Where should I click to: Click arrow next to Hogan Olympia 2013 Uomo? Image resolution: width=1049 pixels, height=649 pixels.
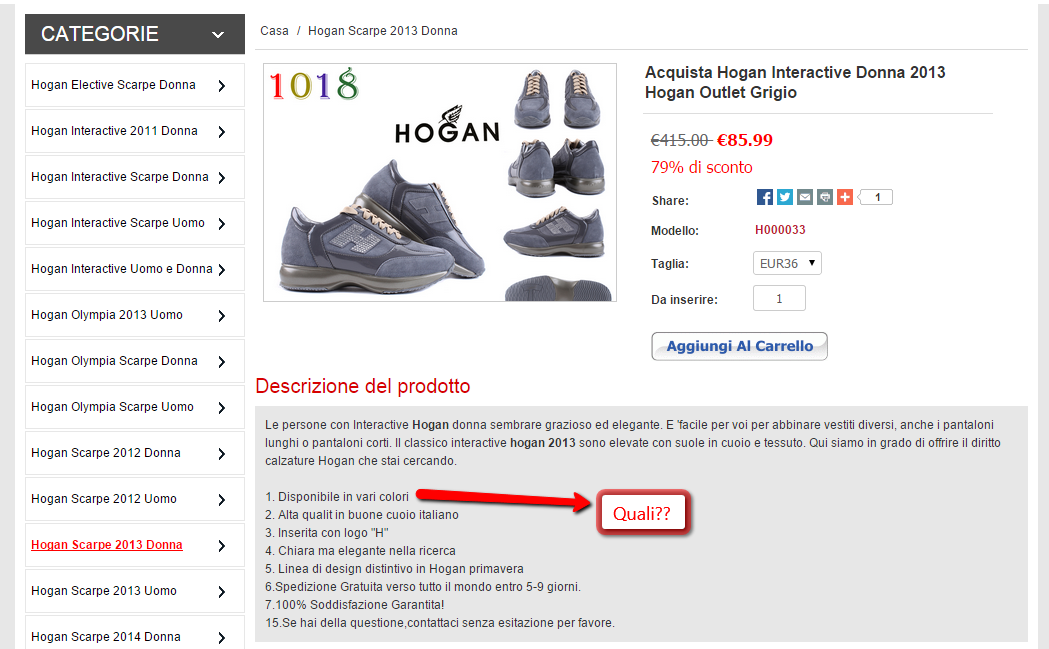(x=222, y=316)
